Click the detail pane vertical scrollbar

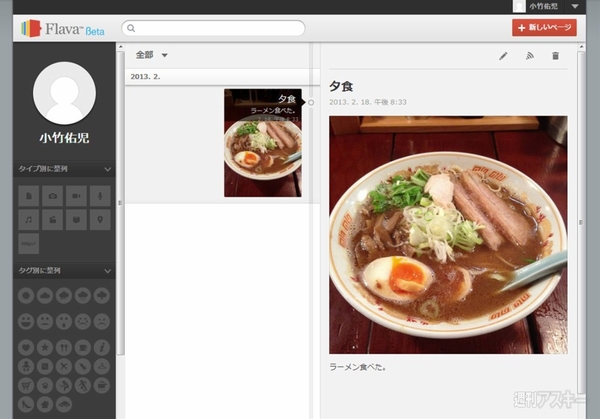[581, 222]
